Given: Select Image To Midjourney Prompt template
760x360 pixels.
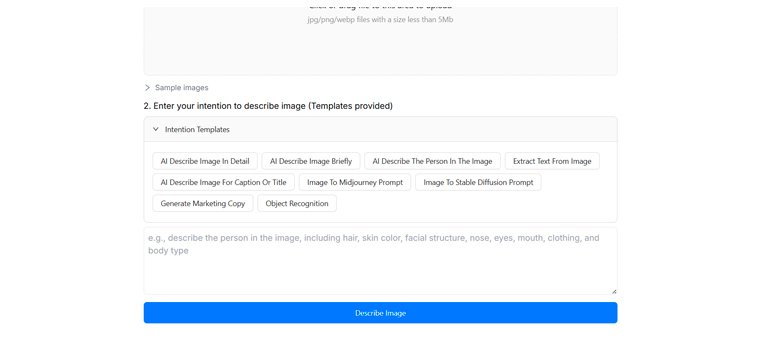Looking at the screenshot, I should (x=355, y=182).
